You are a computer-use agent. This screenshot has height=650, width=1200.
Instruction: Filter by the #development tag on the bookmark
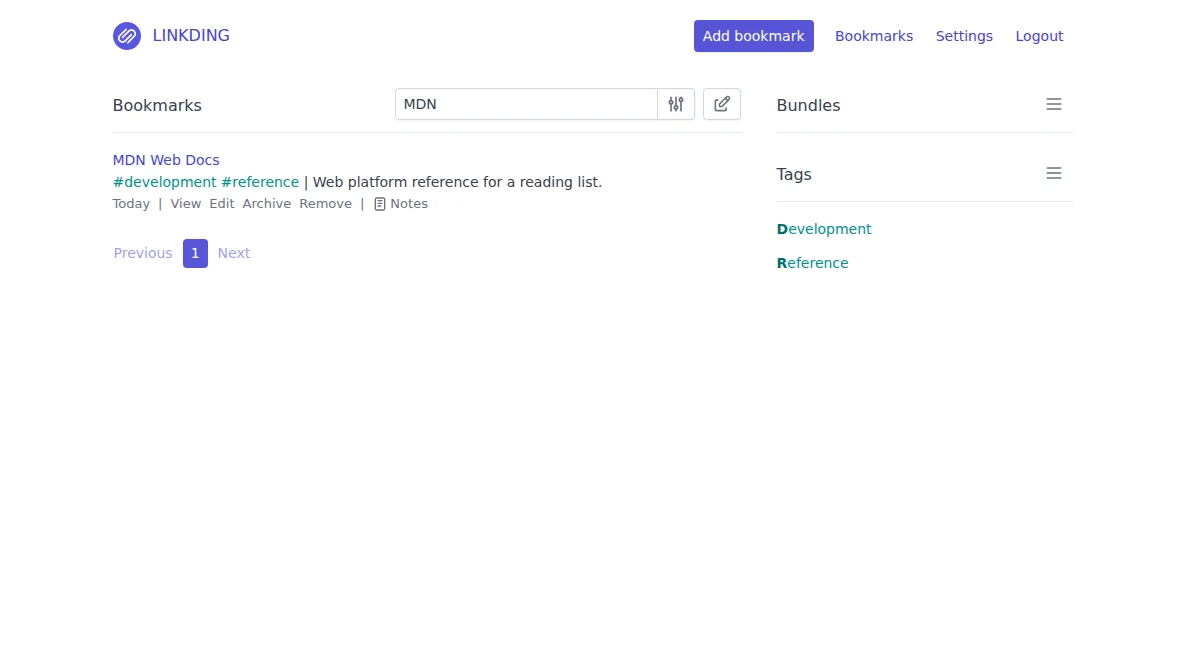[x=165, y=182]
